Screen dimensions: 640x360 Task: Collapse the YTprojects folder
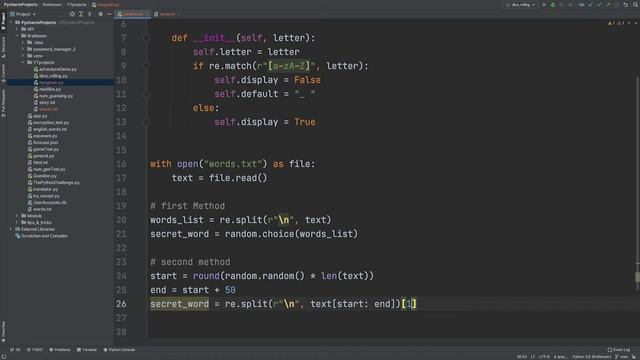coord(23,62)
